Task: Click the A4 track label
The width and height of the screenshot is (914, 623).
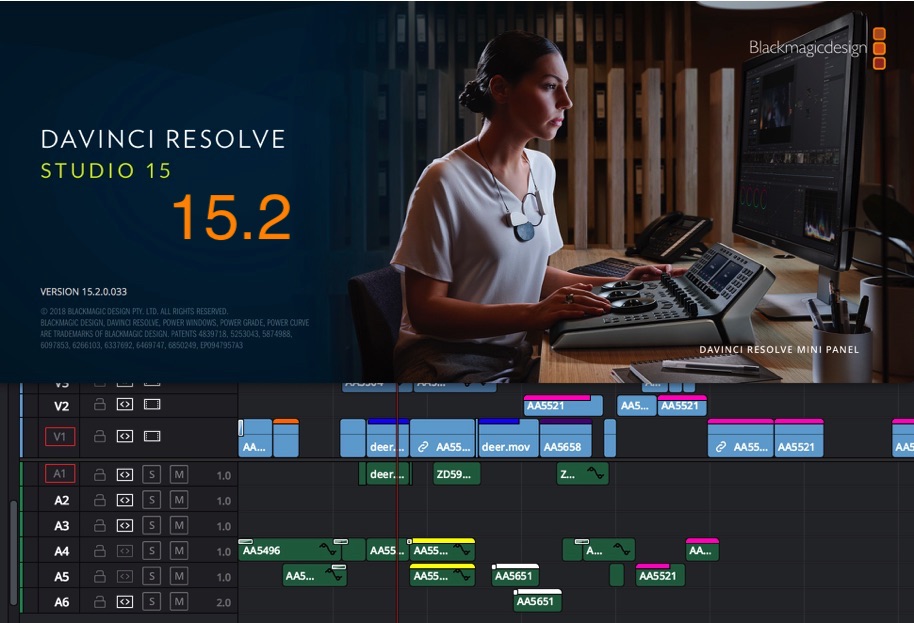Action: (x=61, y=551)
